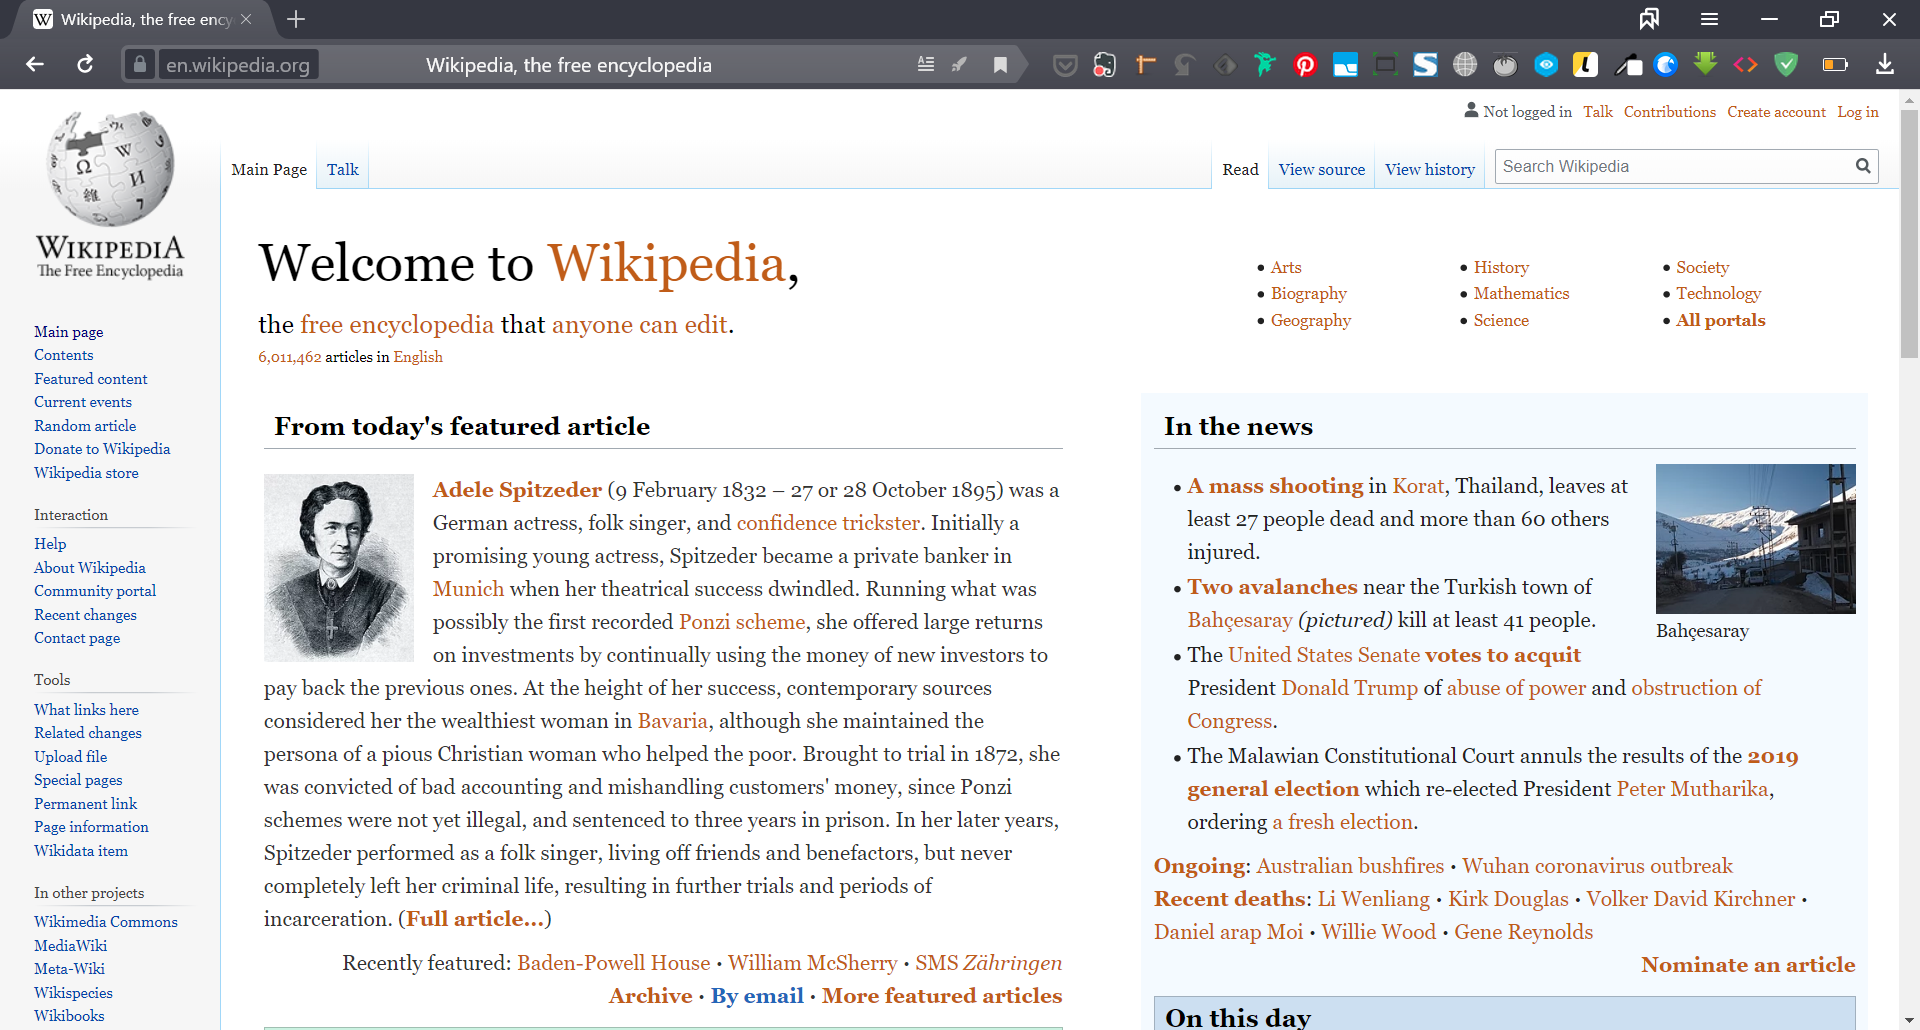Open the Bahçesaray snowy photo thumbnail

[x=1755, y=538]
